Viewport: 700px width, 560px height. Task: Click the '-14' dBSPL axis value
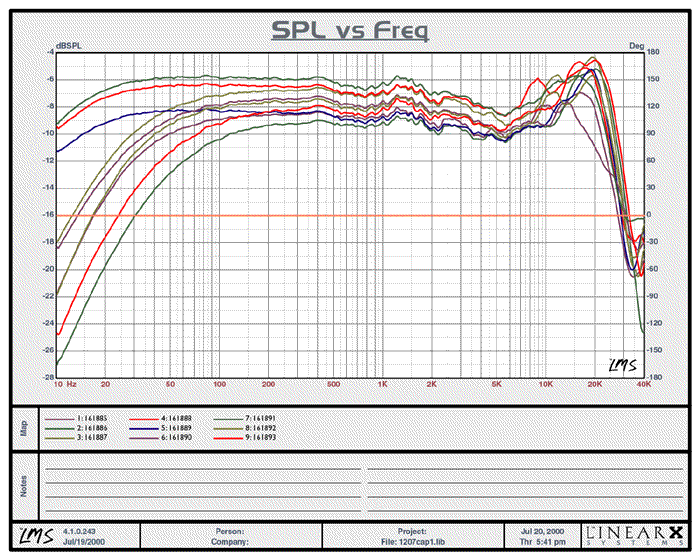(48, 188)
